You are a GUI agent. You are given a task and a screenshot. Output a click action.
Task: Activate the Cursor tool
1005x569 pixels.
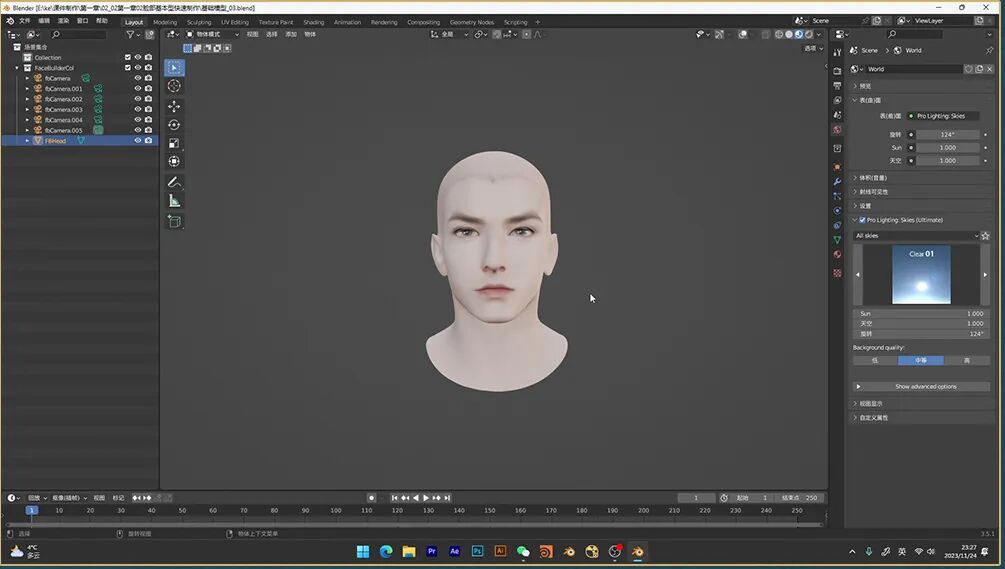point(174,86)
